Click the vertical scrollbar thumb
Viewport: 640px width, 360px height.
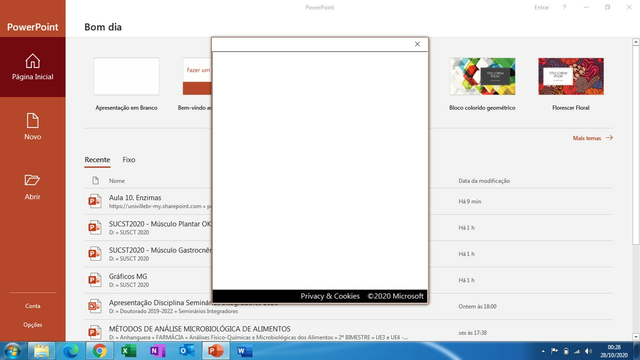click(636, 145)
